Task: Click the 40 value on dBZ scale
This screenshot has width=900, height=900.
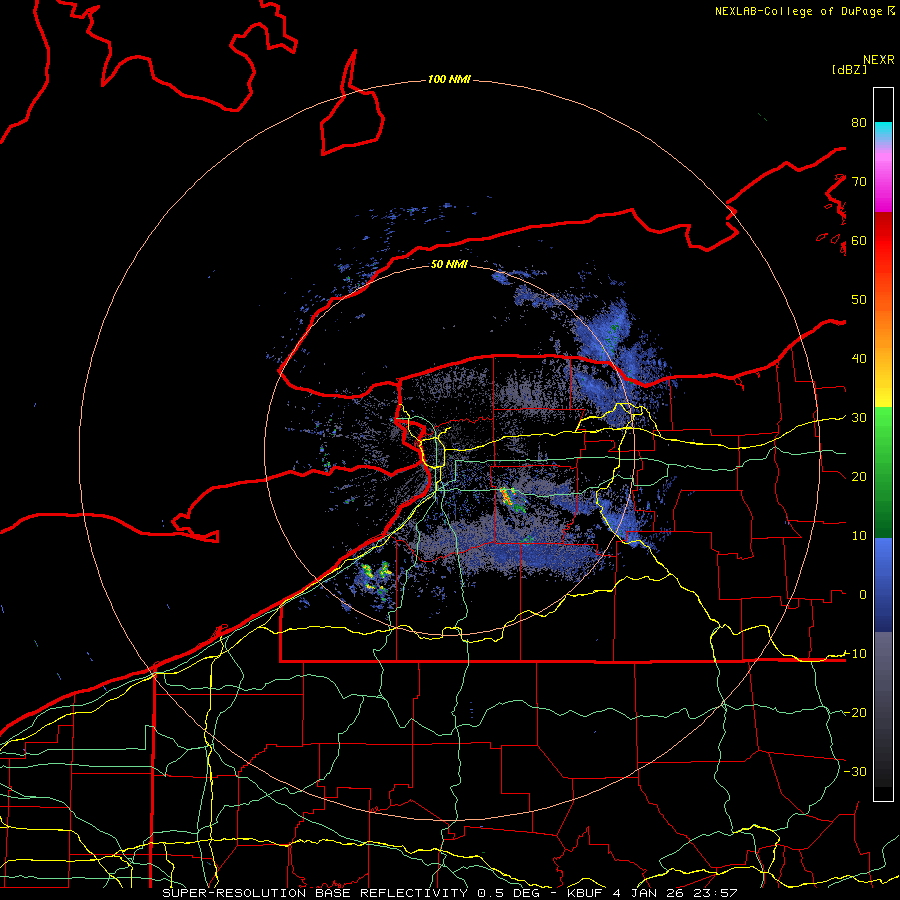Action: point(859,359)
